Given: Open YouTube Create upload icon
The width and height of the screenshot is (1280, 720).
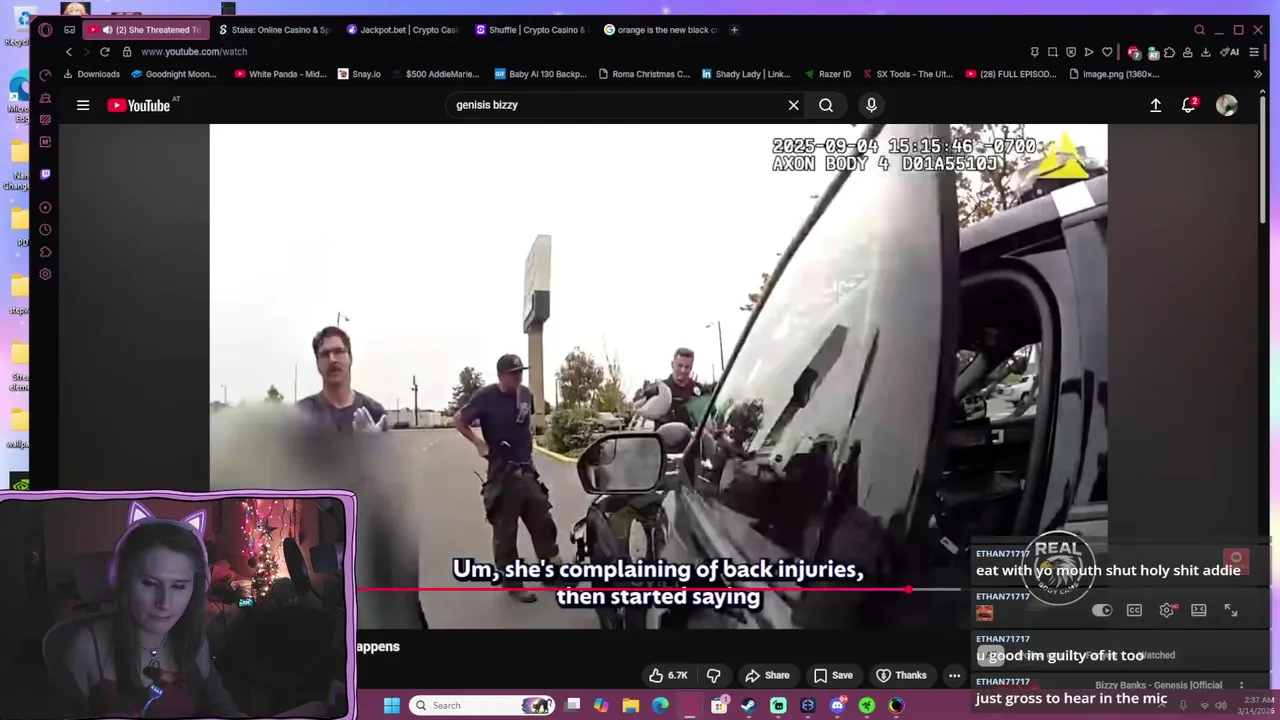Looking at the screenshot, I should click(1155, 105).
